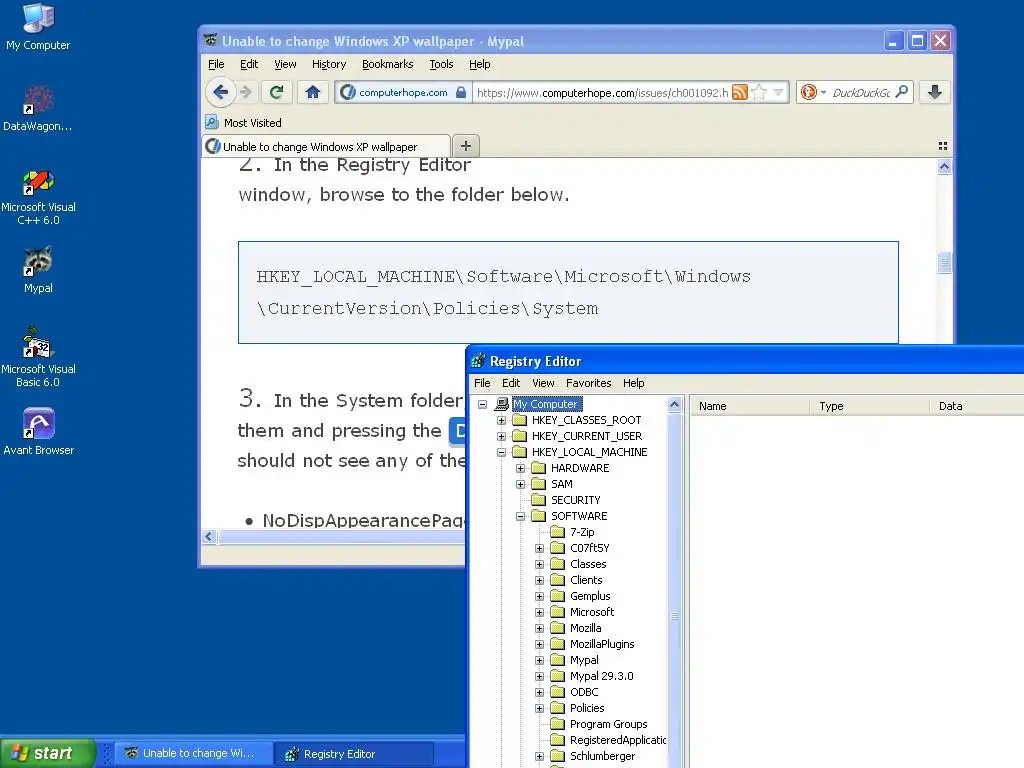The height and width of the screenshot is (768, 1024).
Task: Click the tab groups grid icon
Action: [942, 146]
